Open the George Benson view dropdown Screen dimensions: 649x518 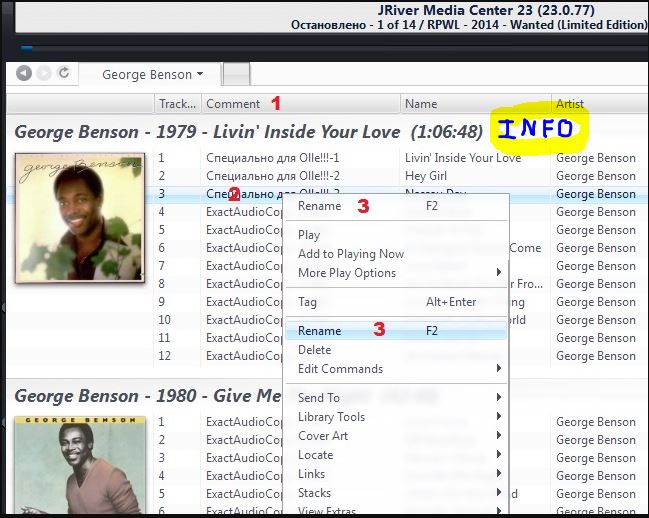[x=152, y=74]
